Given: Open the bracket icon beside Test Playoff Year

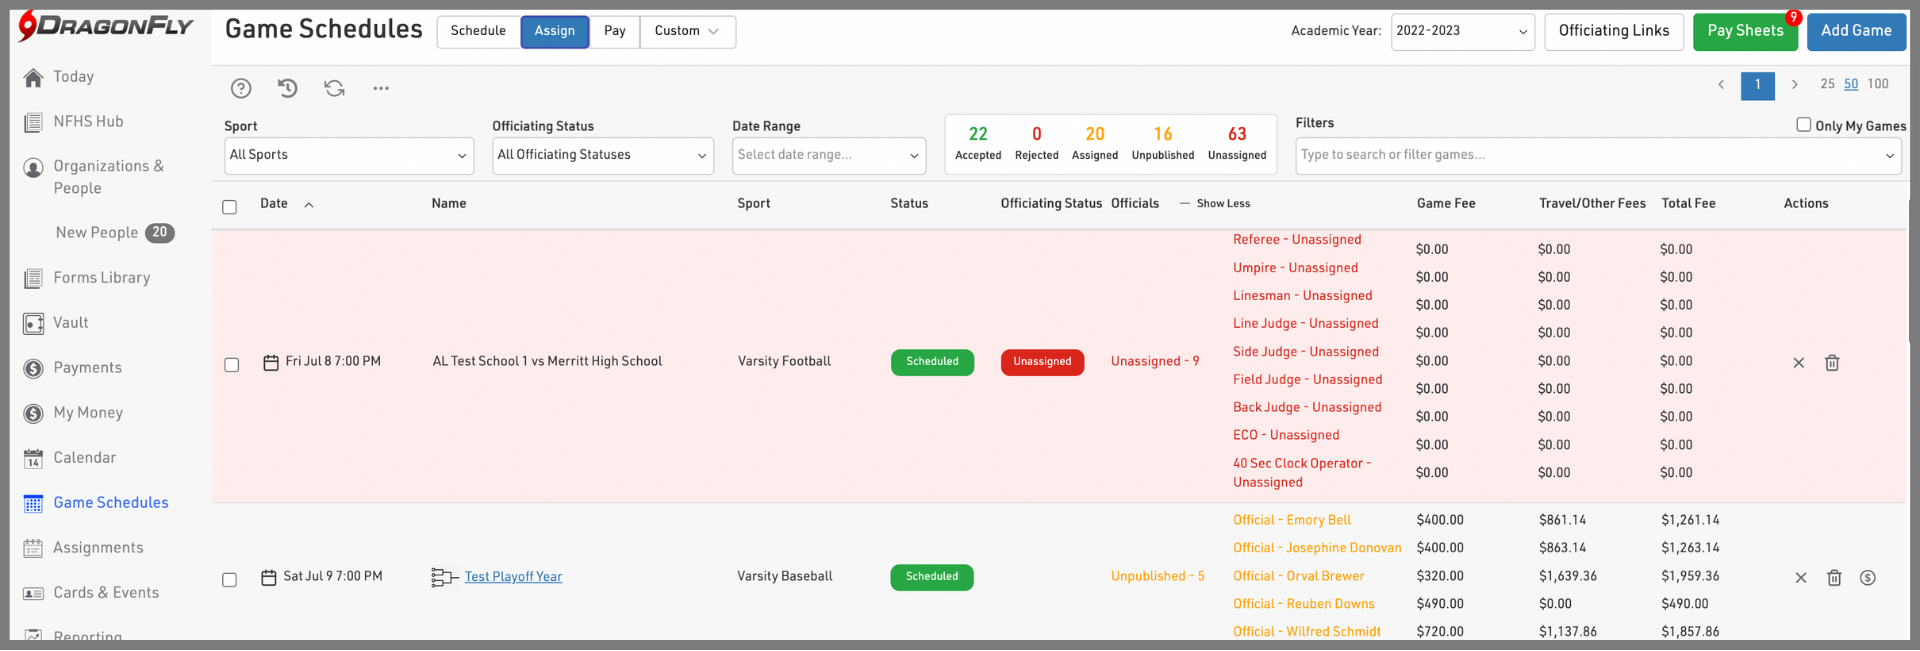Looking at the screenshot, I should pyautogui.click(x=444, y=577).
